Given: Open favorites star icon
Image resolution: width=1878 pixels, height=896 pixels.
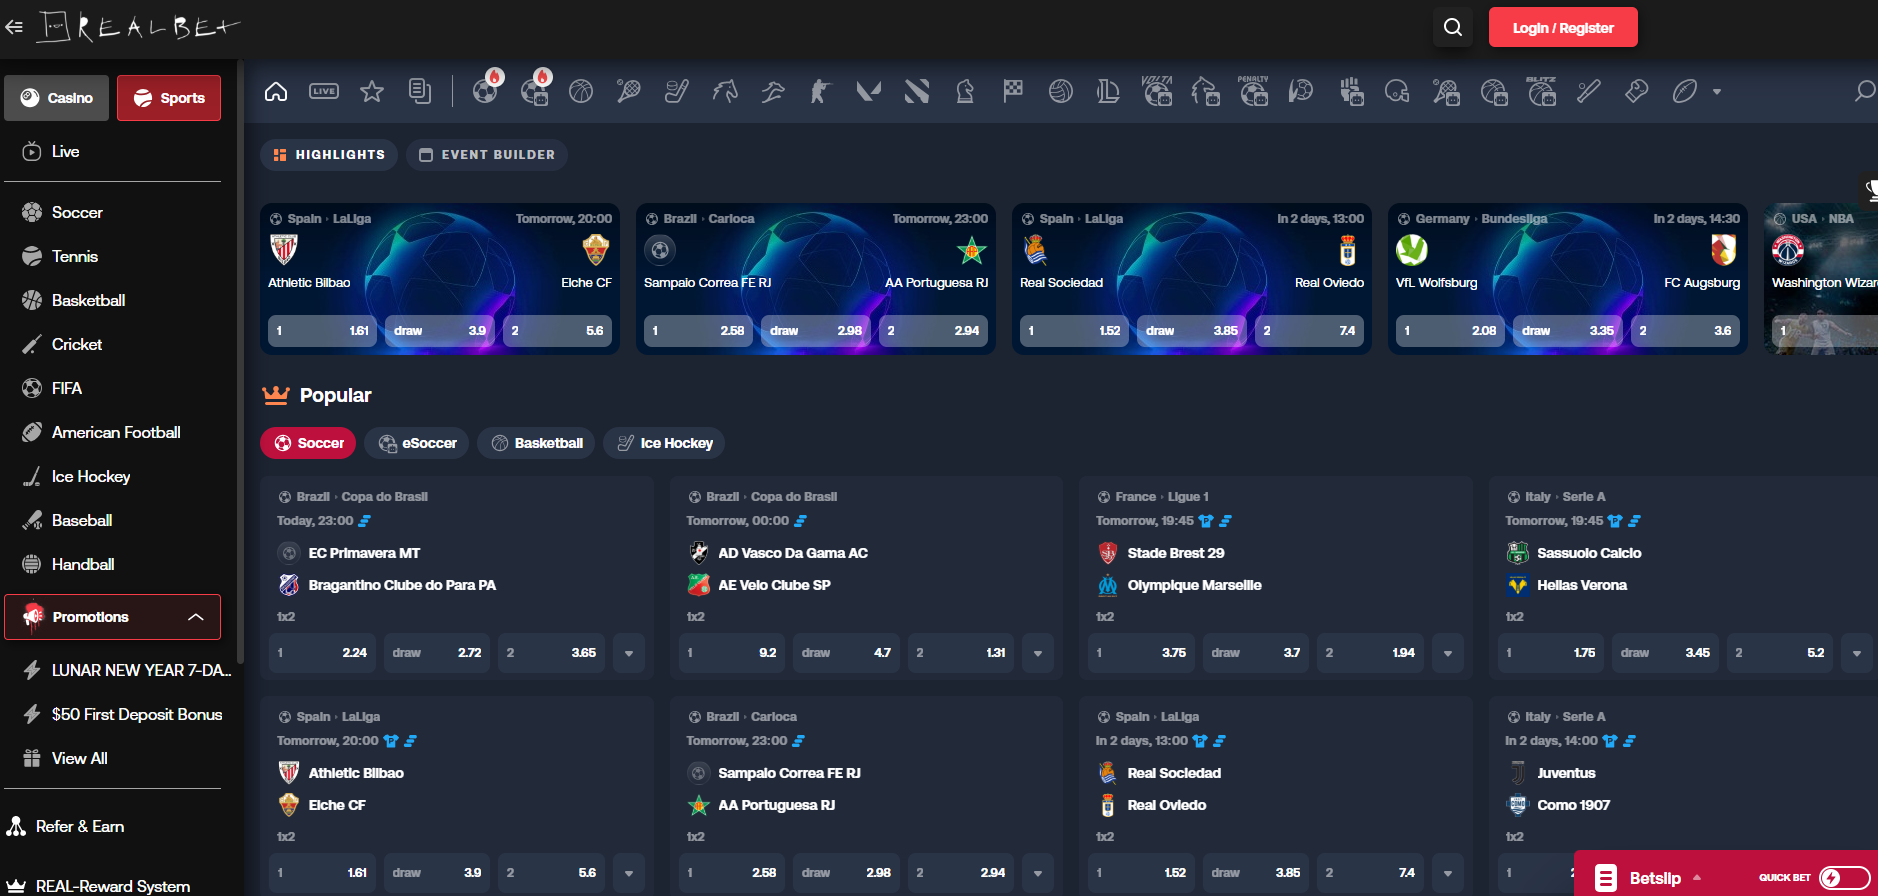Looking at the screenshot, I should click(x=372, y=92).
